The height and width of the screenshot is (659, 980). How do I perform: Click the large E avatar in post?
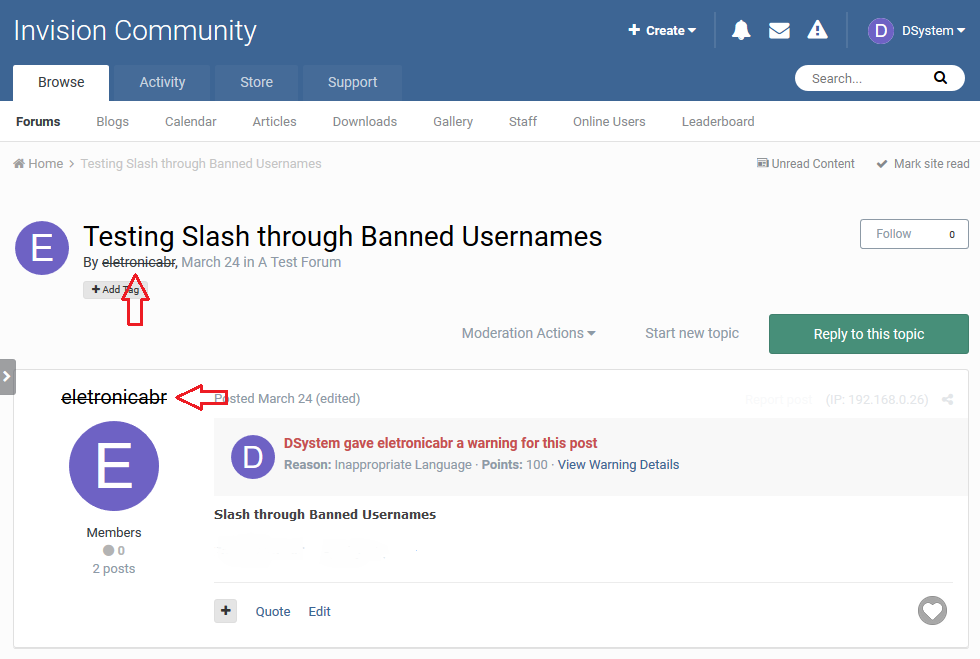(114, 467)
